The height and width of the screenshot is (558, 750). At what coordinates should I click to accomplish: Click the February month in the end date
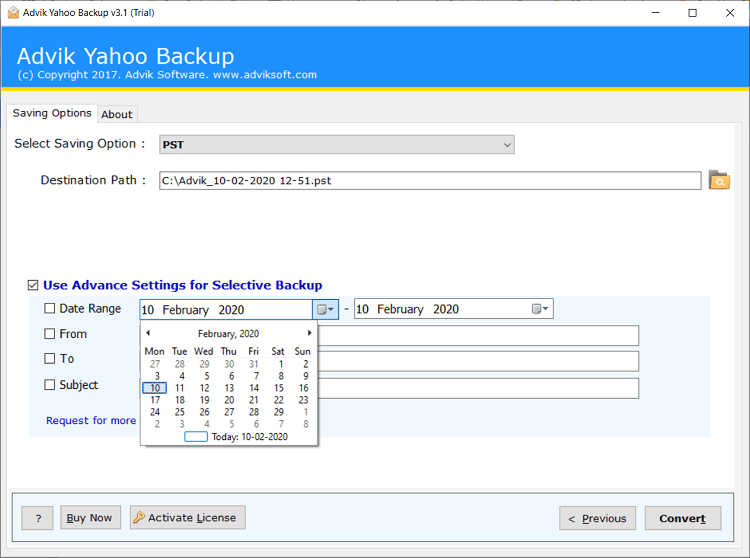coord(400,309)
